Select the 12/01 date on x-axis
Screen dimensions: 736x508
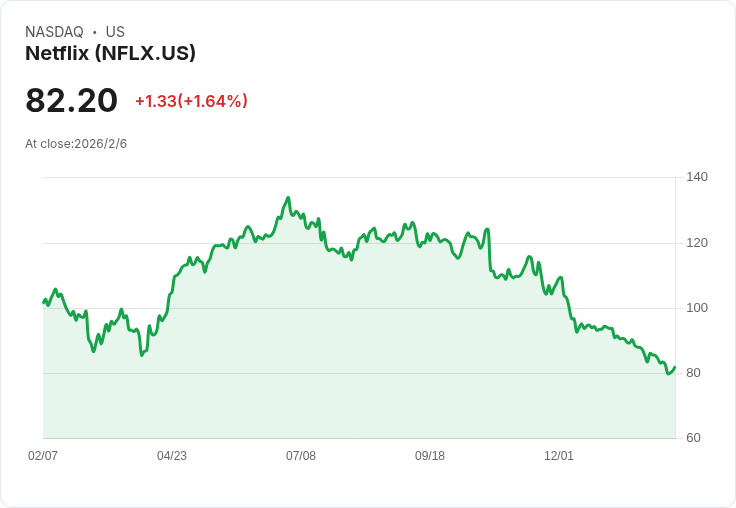[559, 455]
